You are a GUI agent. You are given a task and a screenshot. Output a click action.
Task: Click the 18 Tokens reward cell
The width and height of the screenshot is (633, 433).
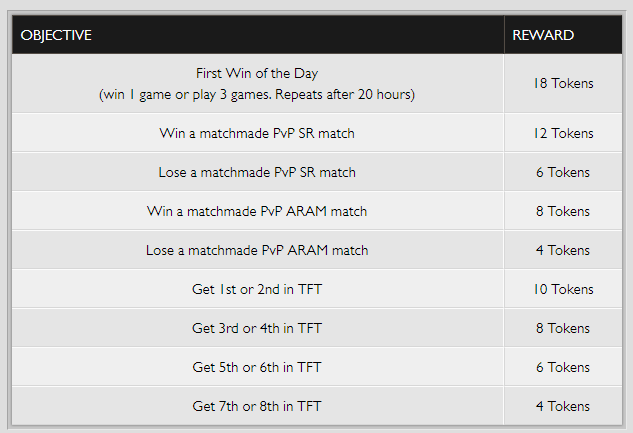[x=563, y=83]
